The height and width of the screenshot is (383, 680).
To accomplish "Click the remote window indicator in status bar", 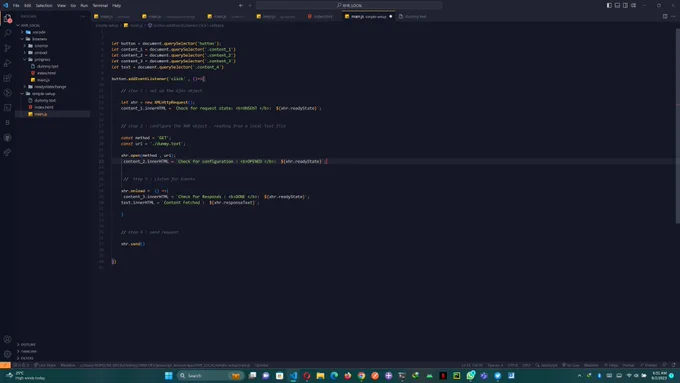I will [x=5, y=365].
